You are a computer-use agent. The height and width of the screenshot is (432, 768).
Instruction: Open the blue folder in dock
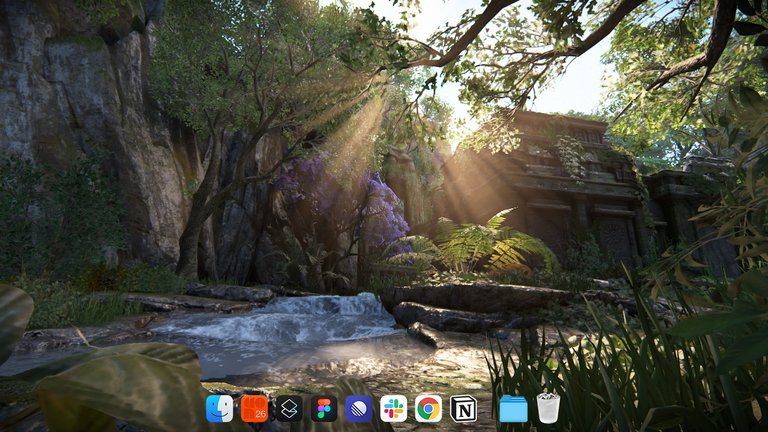[513, 409]
